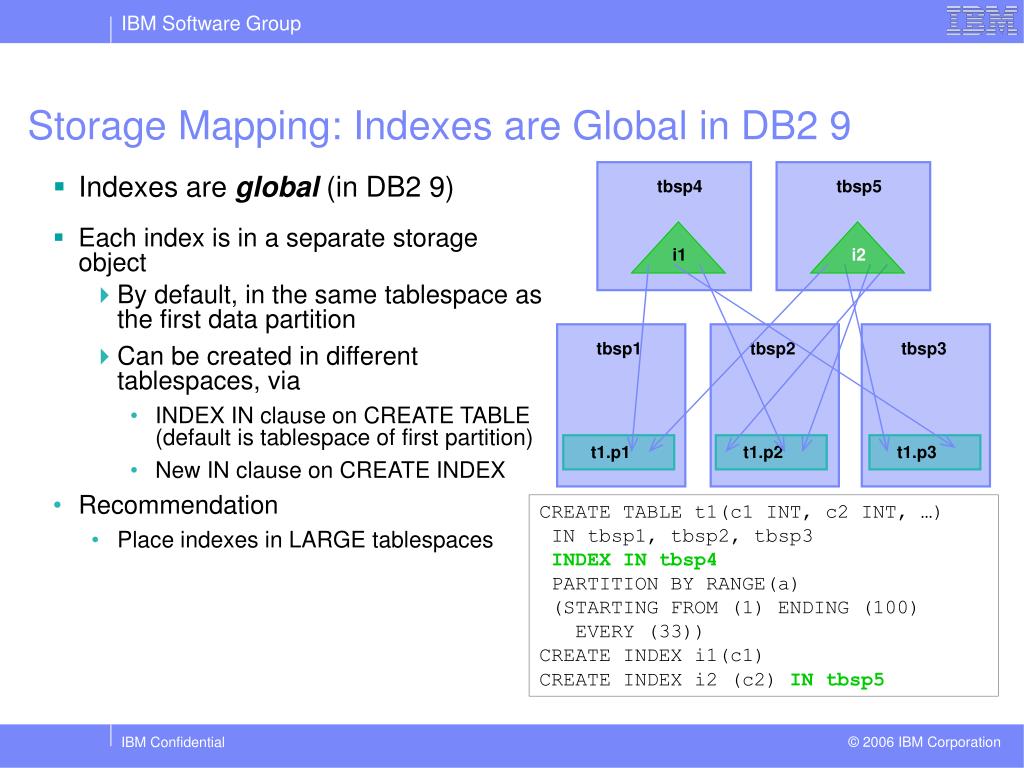This screenshot has height=768, width=1024.
Task: Click 'Place indexes in LARGE tablespaces' text
Action: pyautogui.click(x=305, y=540)
